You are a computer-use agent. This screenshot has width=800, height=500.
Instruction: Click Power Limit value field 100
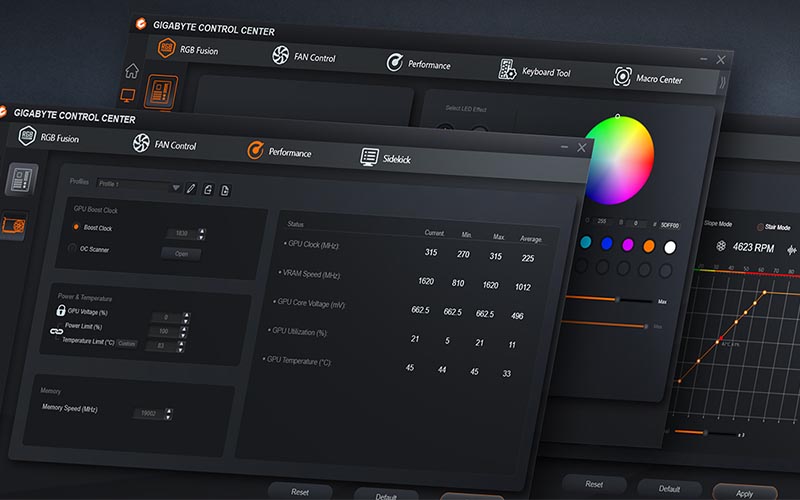pos(164,331)
